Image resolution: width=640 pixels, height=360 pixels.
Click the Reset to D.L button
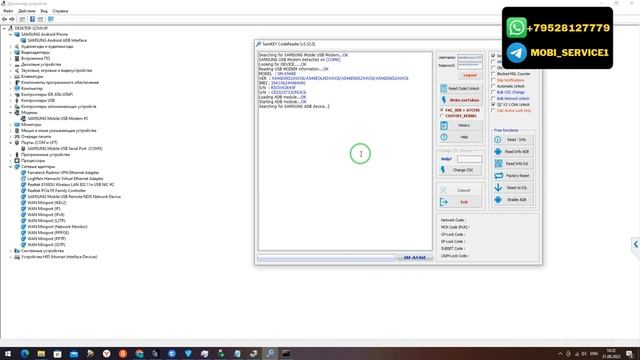[513, 188]
